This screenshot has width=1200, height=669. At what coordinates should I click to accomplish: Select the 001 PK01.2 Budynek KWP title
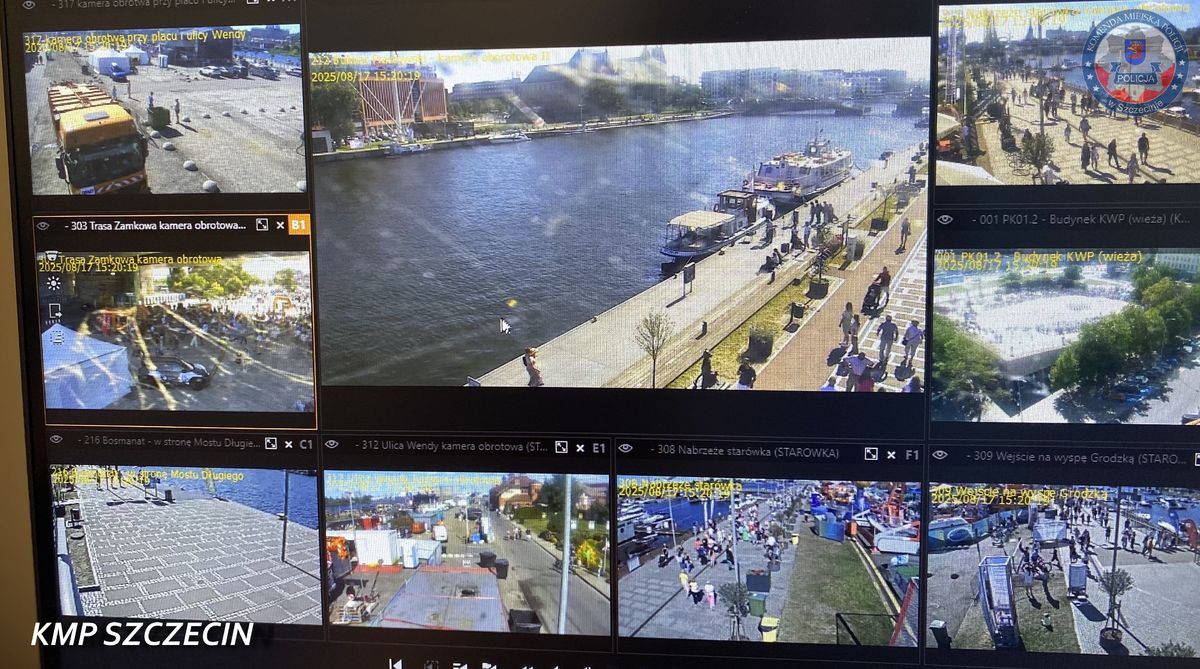coord(1070,217)
